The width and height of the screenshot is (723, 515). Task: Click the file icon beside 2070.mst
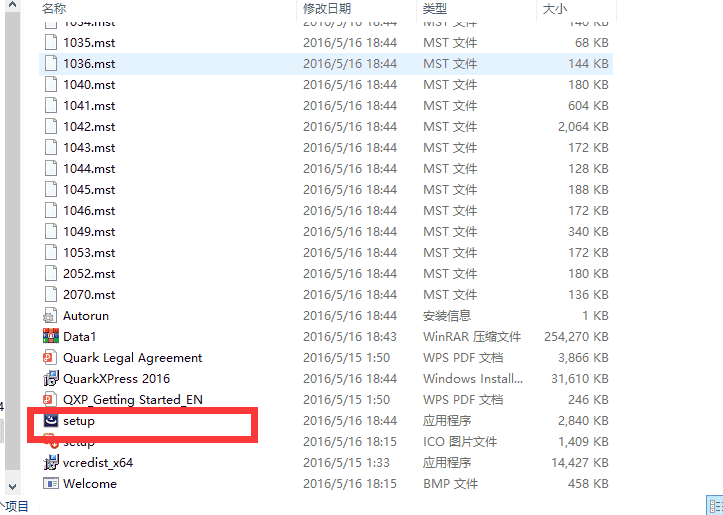click(x=51, y=294)
